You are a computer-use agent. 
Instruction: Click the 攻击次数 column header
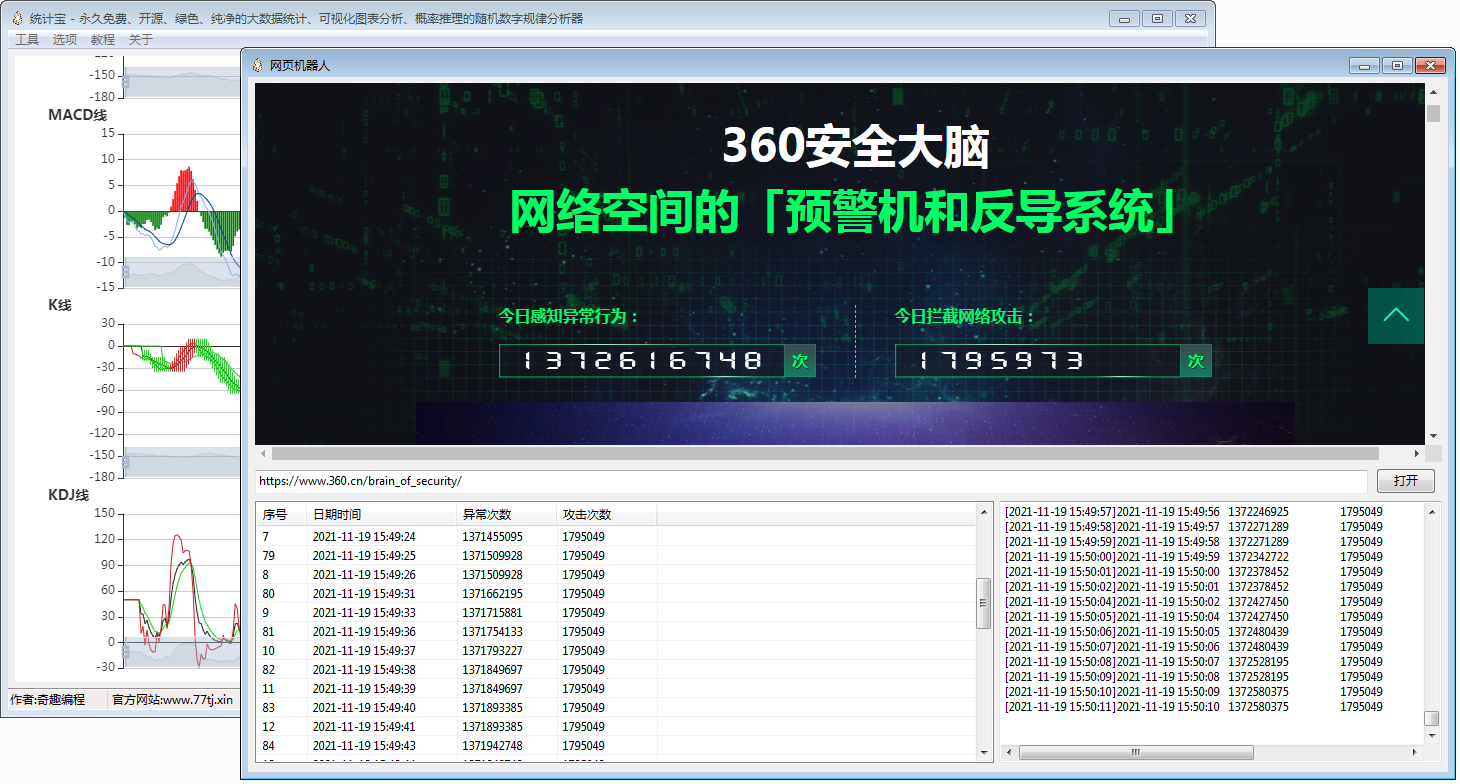[x=606, y=515]
